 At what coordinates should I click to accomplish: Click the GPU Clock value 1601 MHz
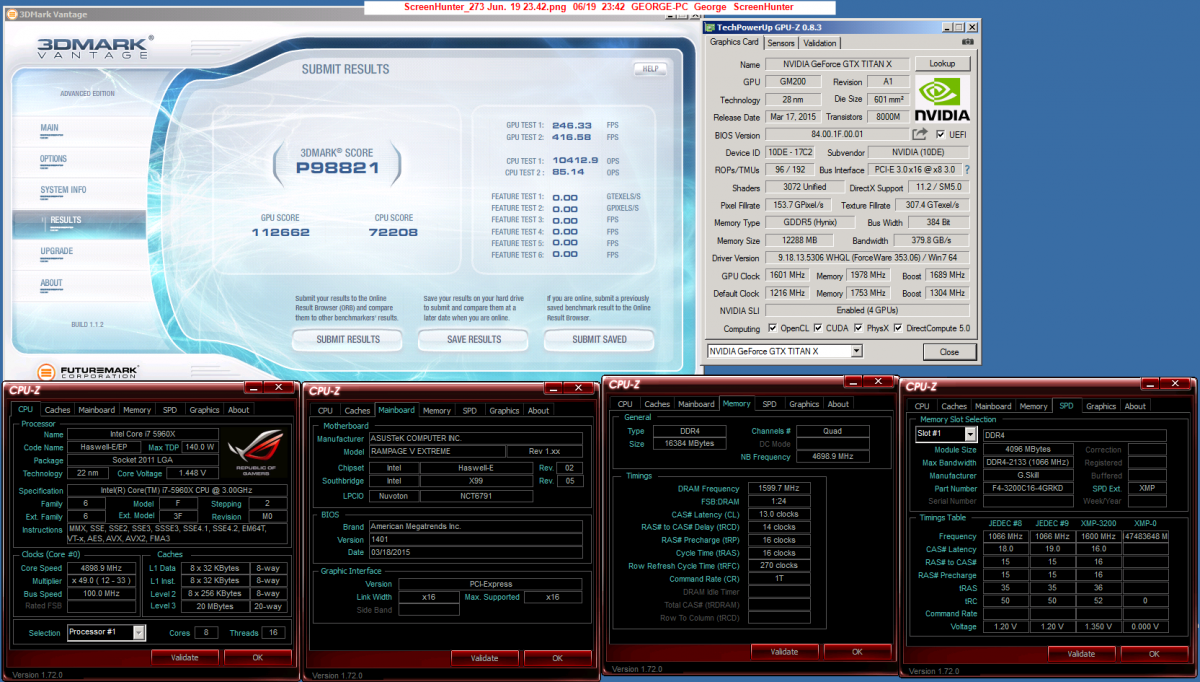(786, 275)
